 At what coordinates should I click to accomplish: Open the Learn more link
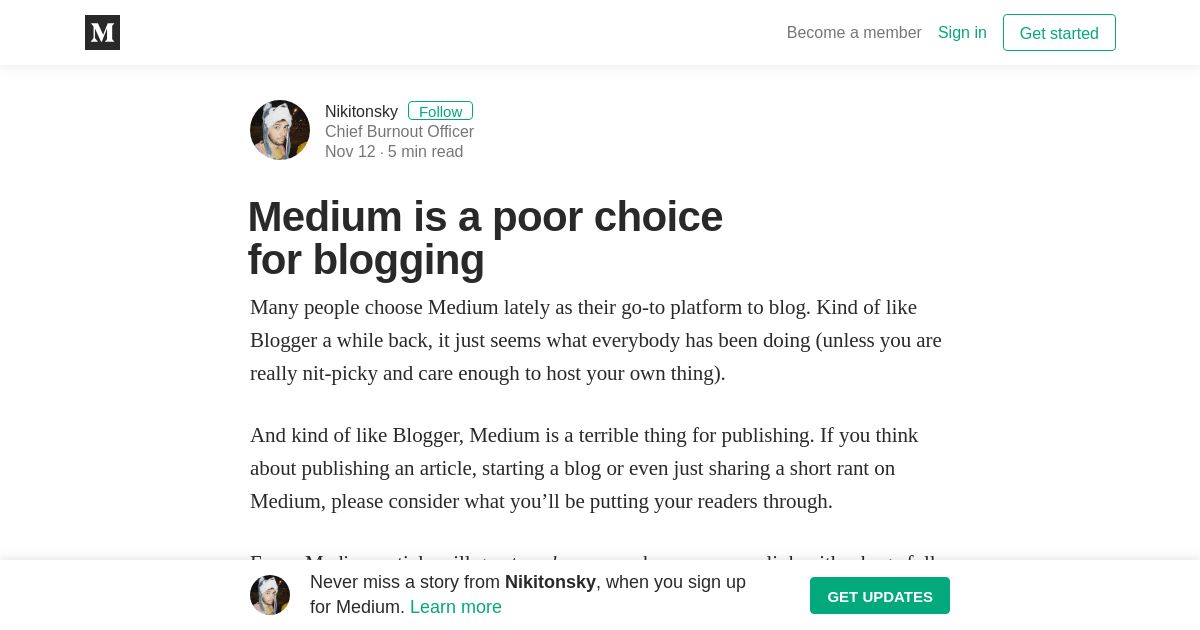[x=456, y=607]
